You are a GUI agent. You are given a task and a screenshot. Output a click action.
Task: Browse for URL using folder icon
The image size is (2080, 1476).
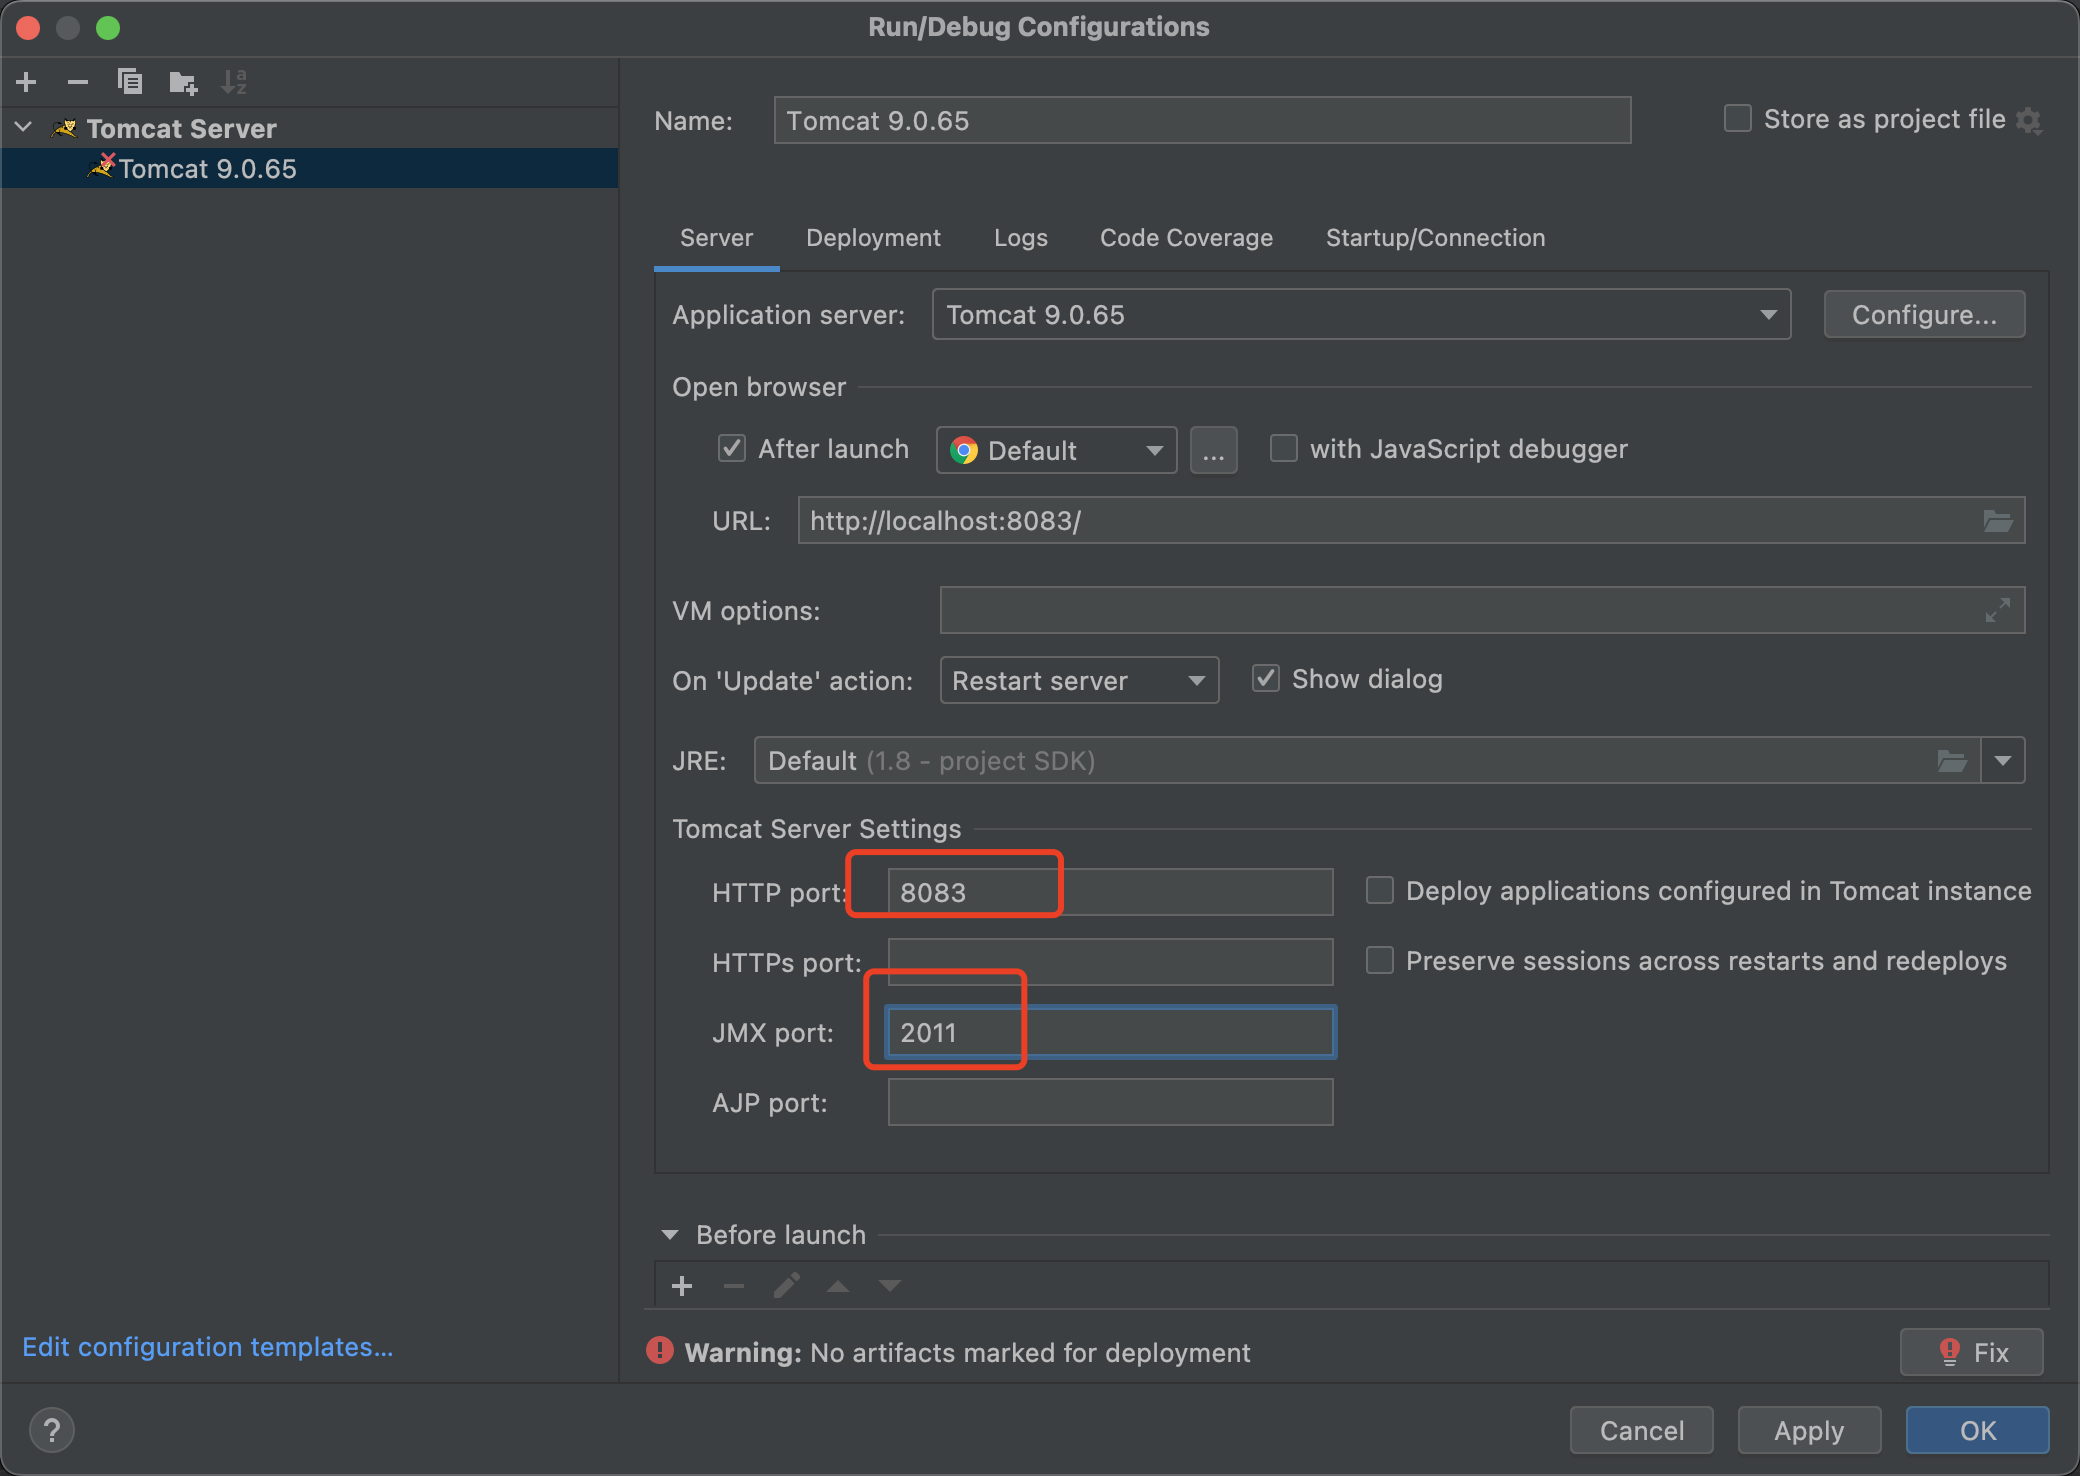coord(1998,521)
